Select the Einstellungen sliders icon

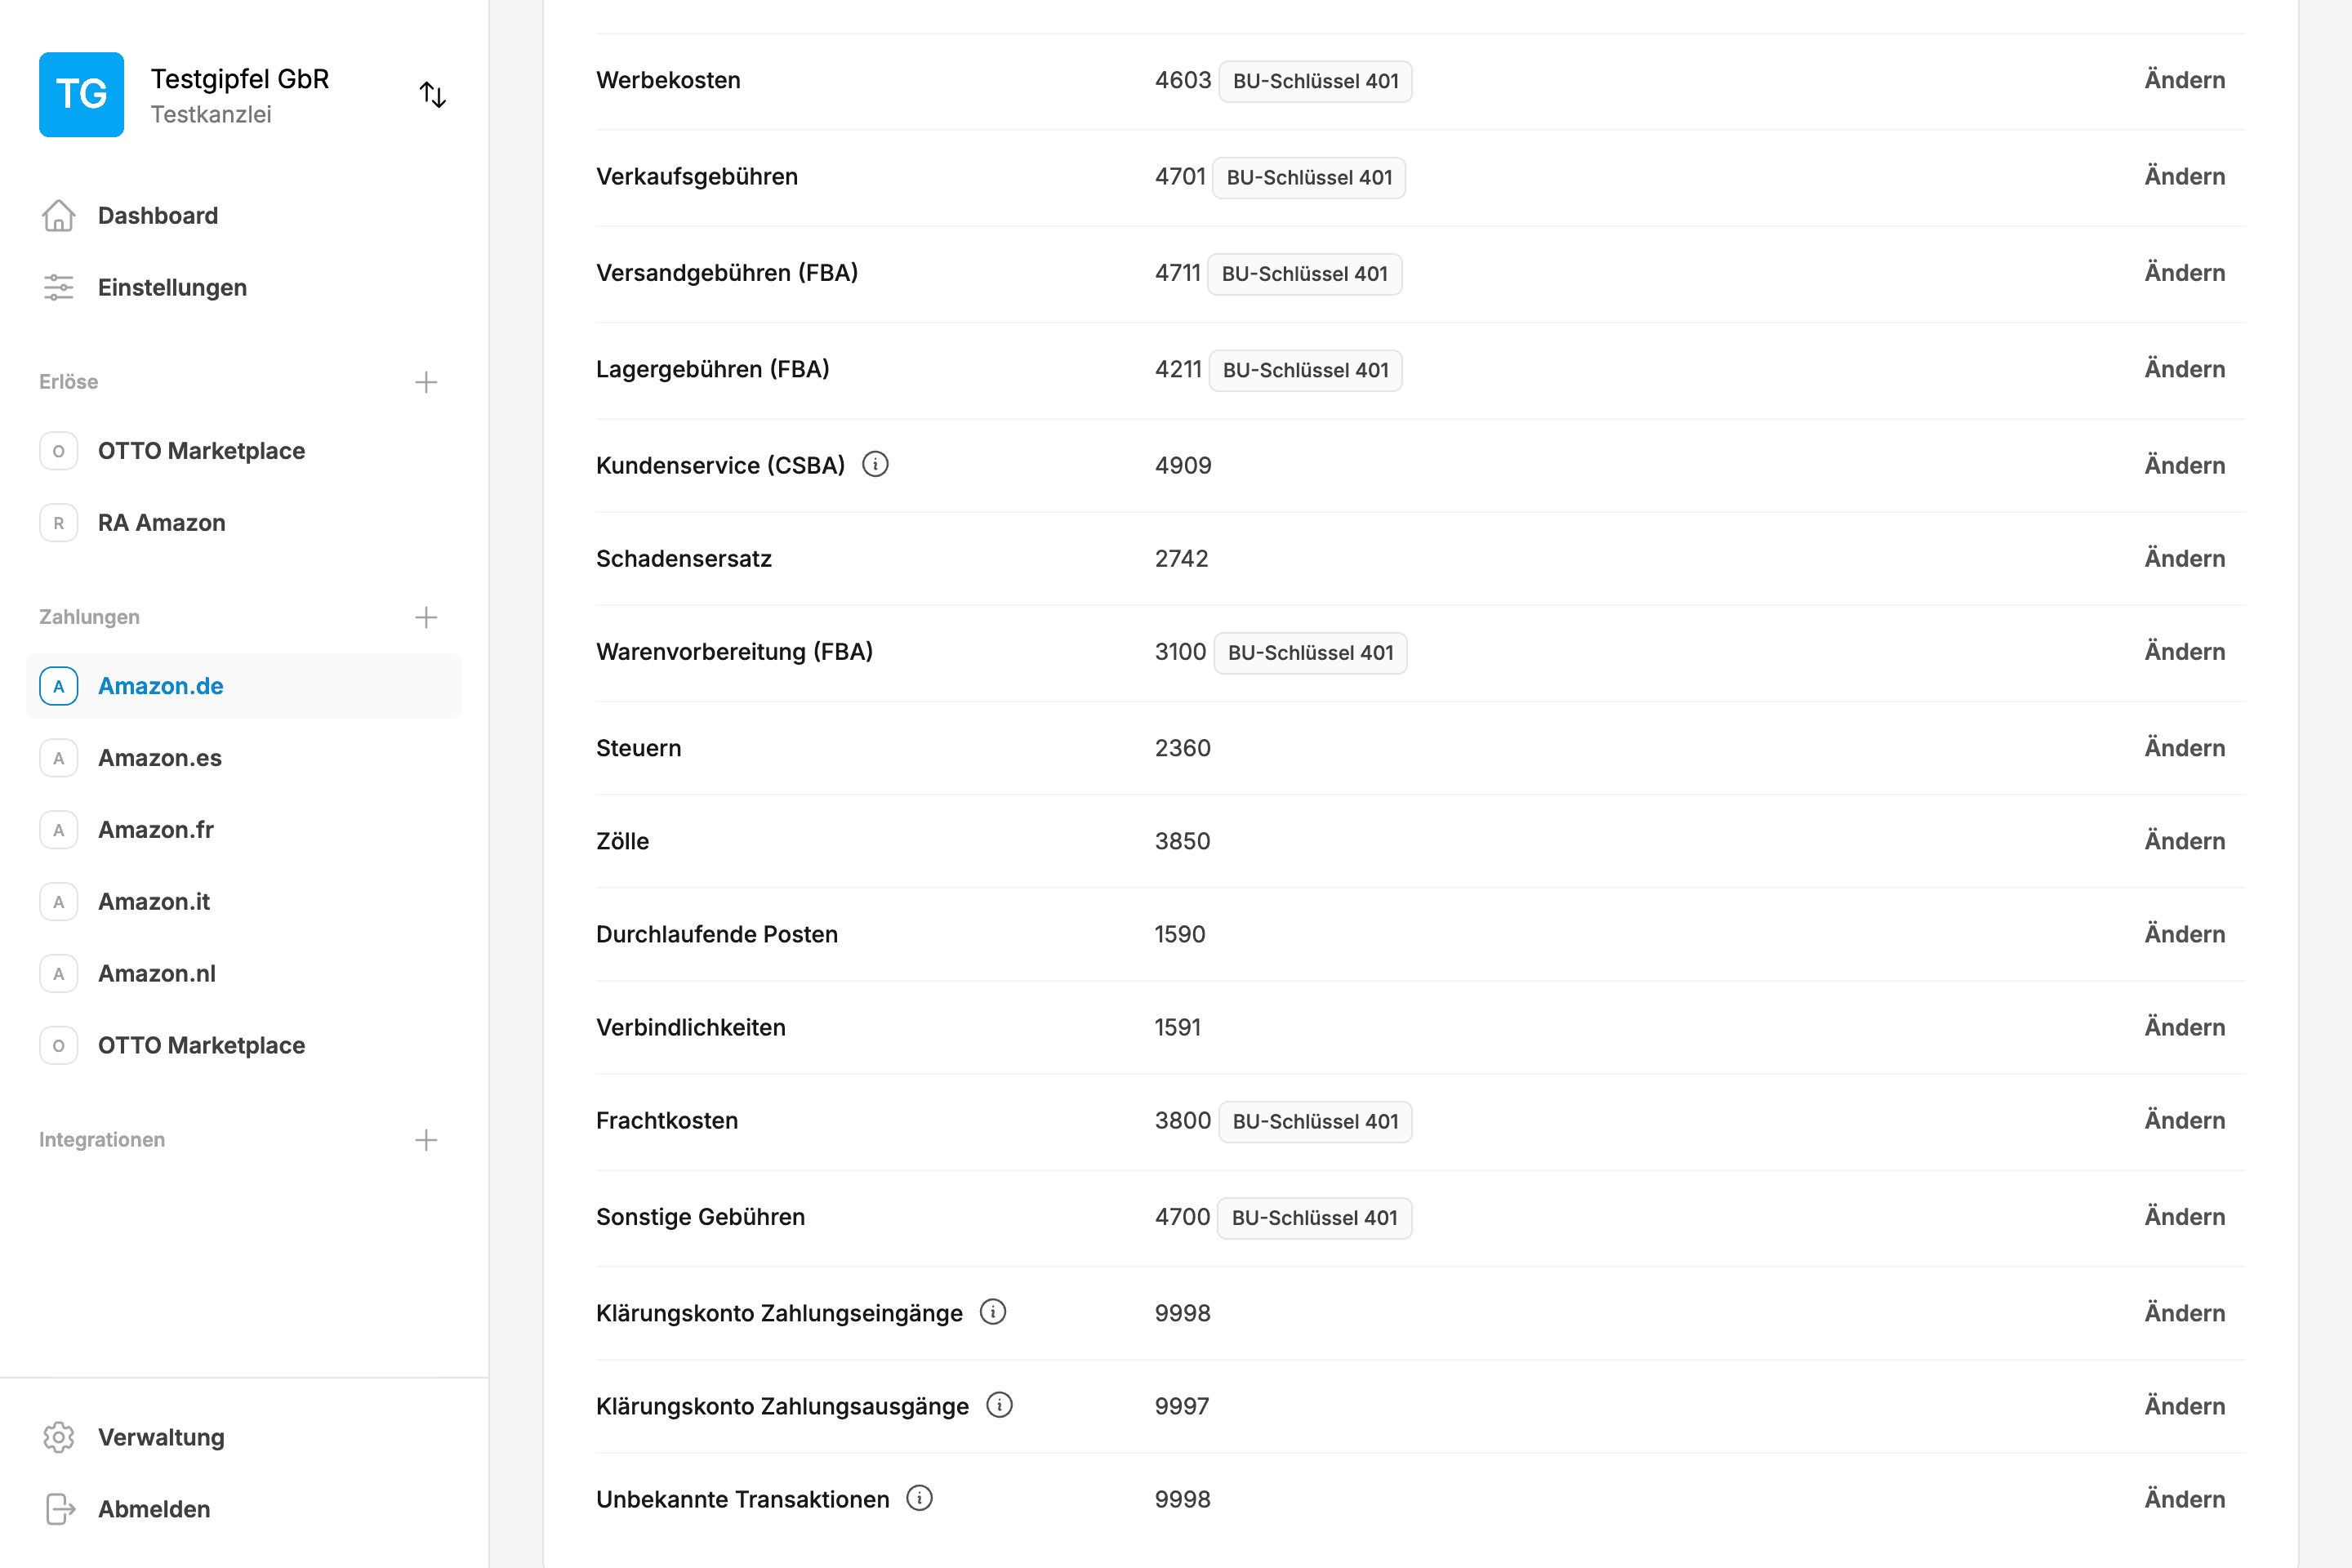click(58, 287)
